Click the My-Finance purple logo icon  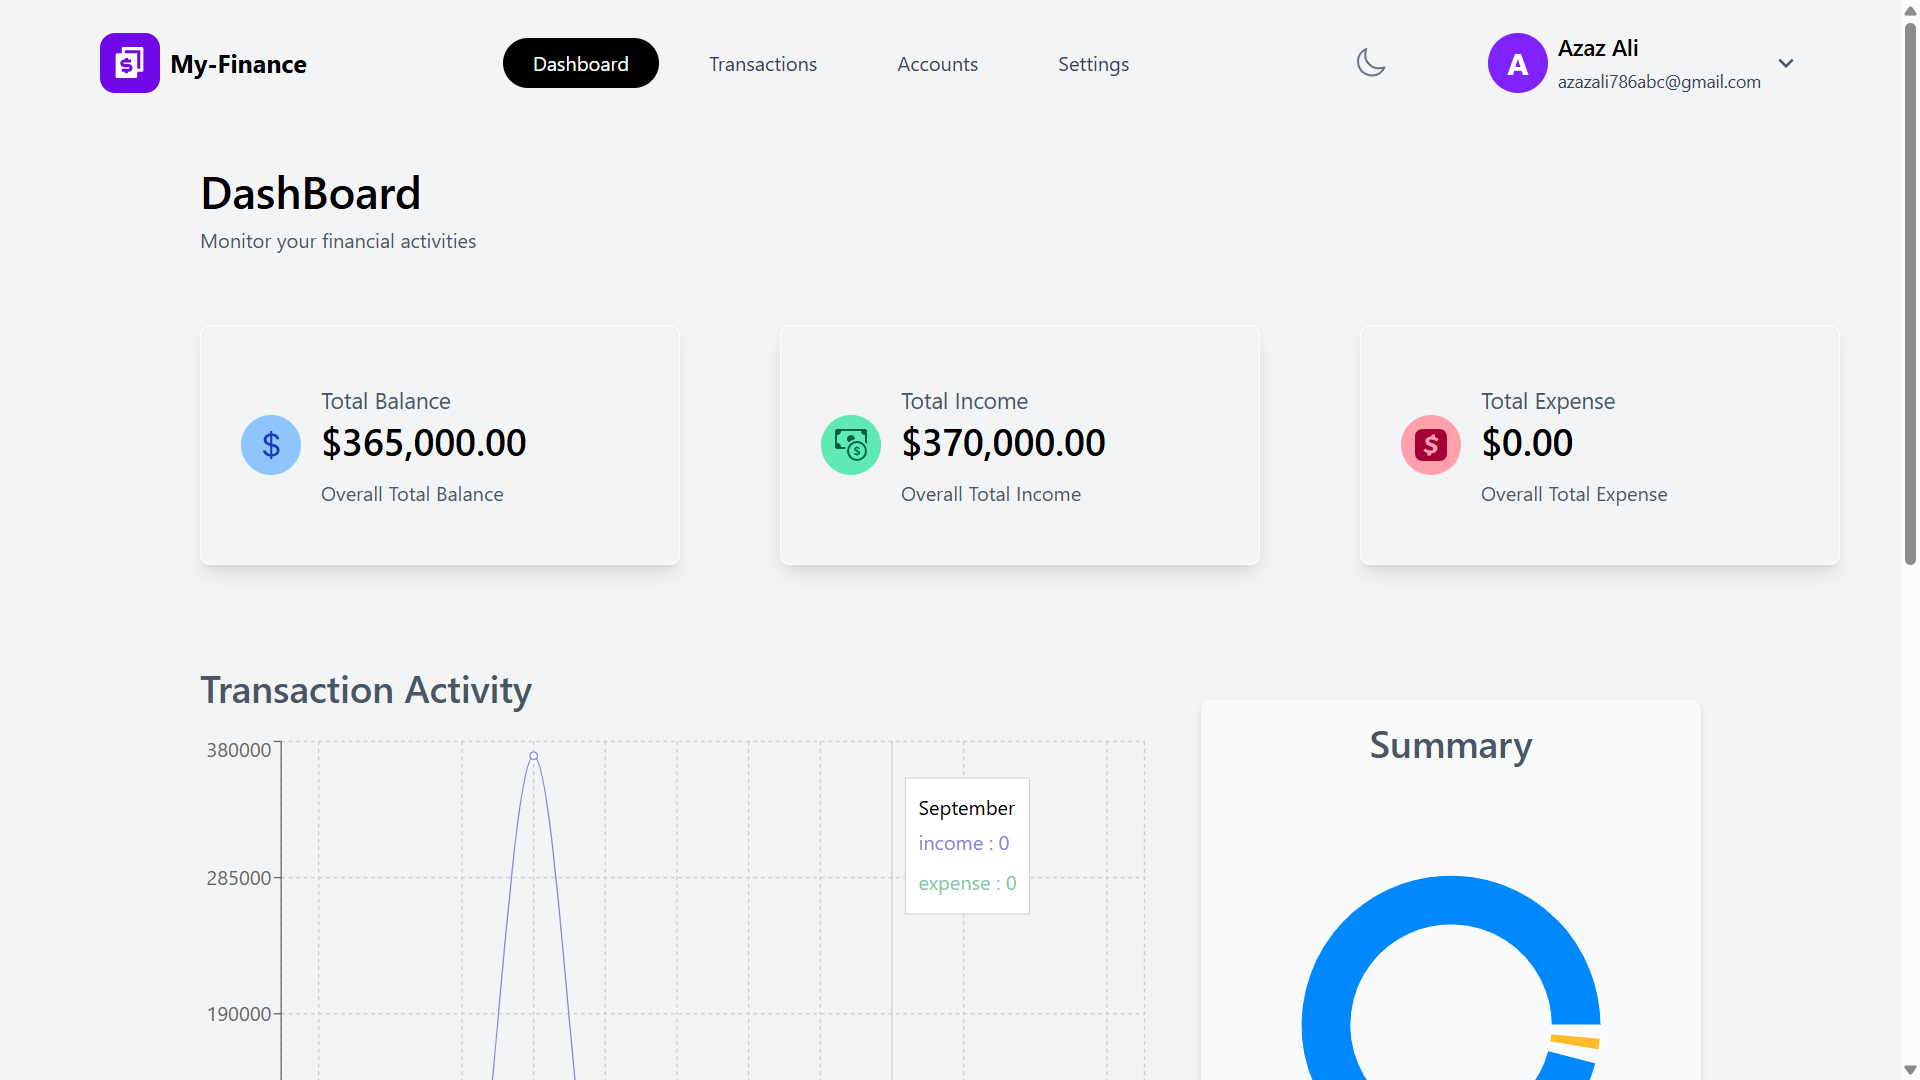129,63
